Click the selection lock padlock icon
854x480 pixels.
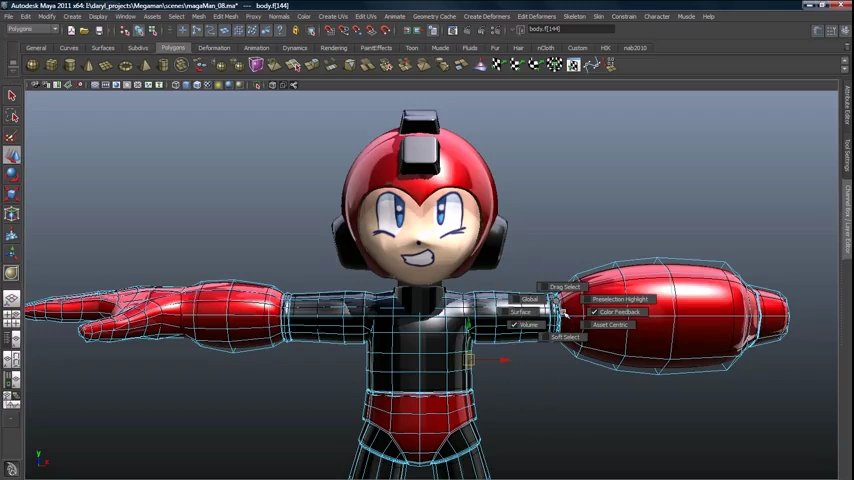coord(296,31)
